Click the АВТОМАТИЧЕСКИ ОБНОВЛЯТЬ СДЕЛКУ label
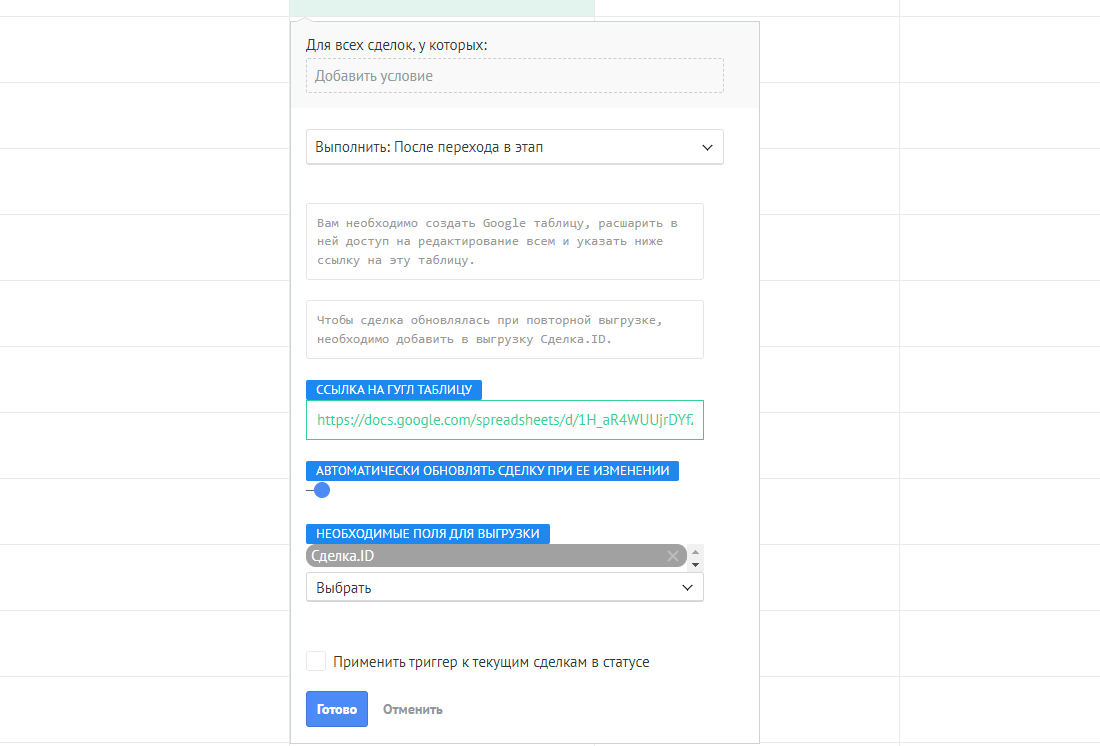This screenshot has width=1100, height=746. pos(492,471)
